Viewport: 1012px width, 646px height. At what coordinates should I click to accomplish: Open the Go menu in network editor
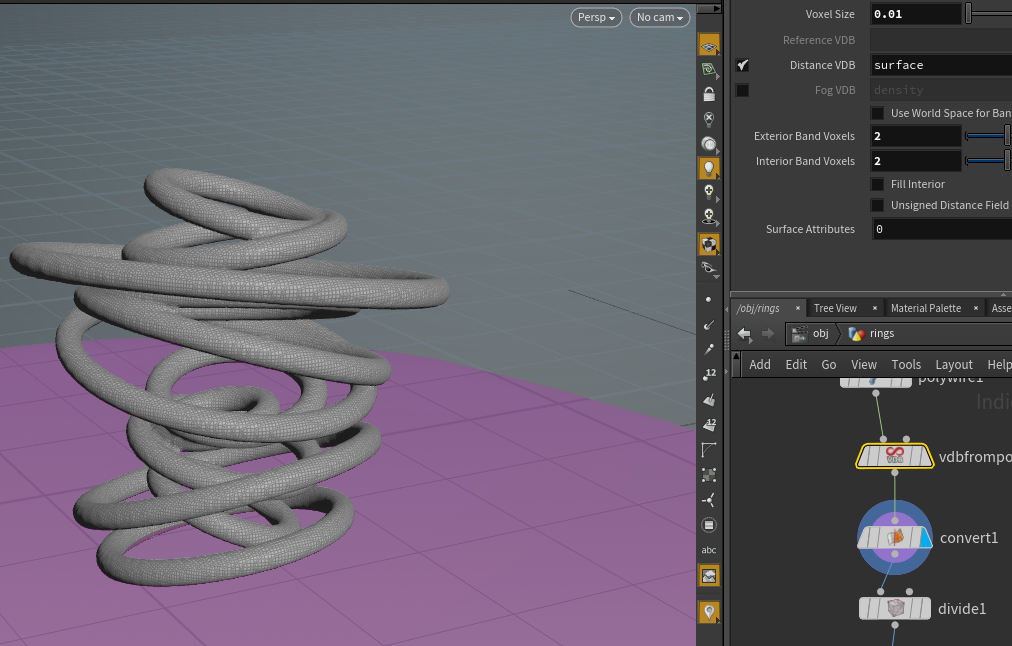pyautogui.click(x=829, y=365)
